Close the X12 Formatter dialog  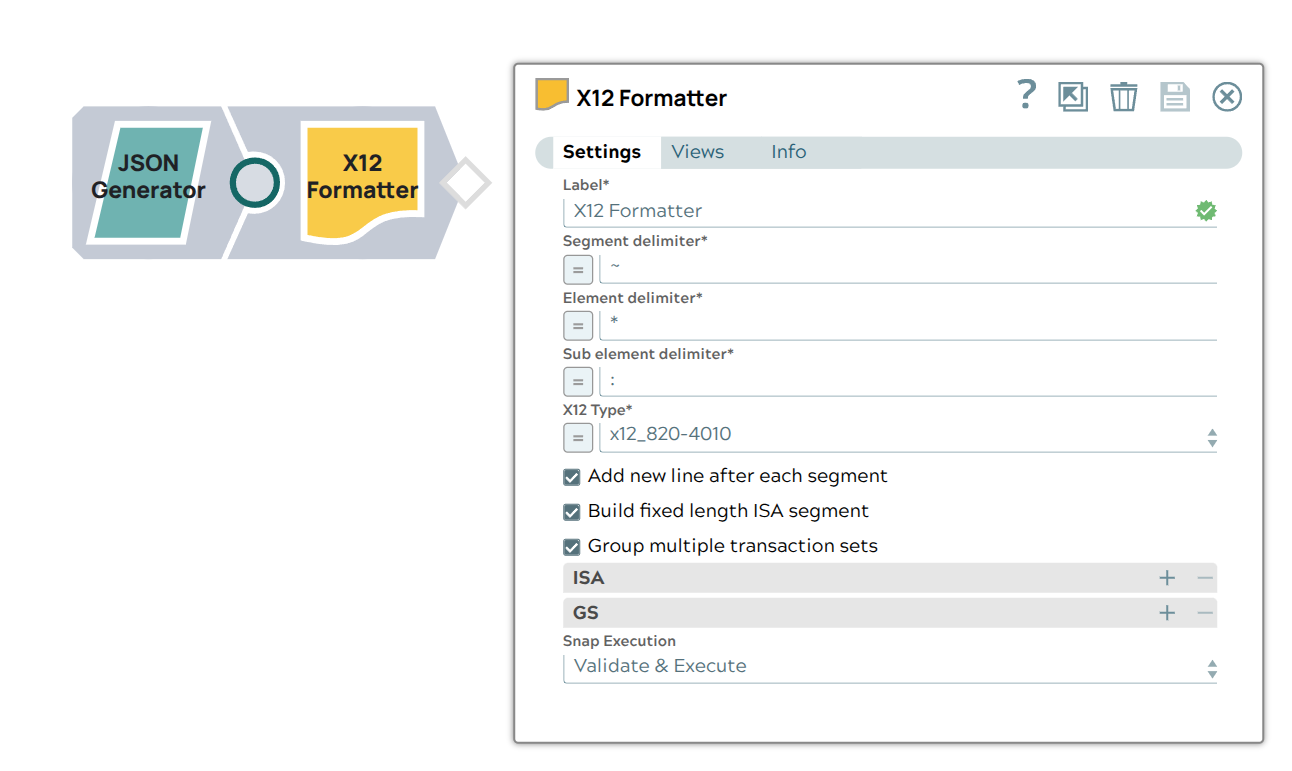tap(1227, 97)
